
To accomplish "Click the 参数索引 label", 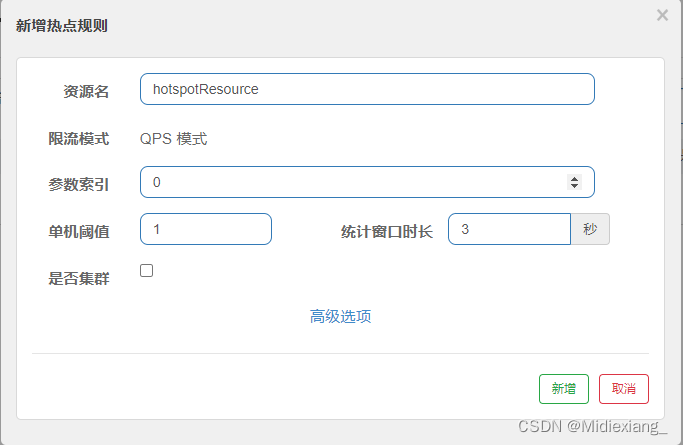I will pyautogui.click(x=78, y=185).
